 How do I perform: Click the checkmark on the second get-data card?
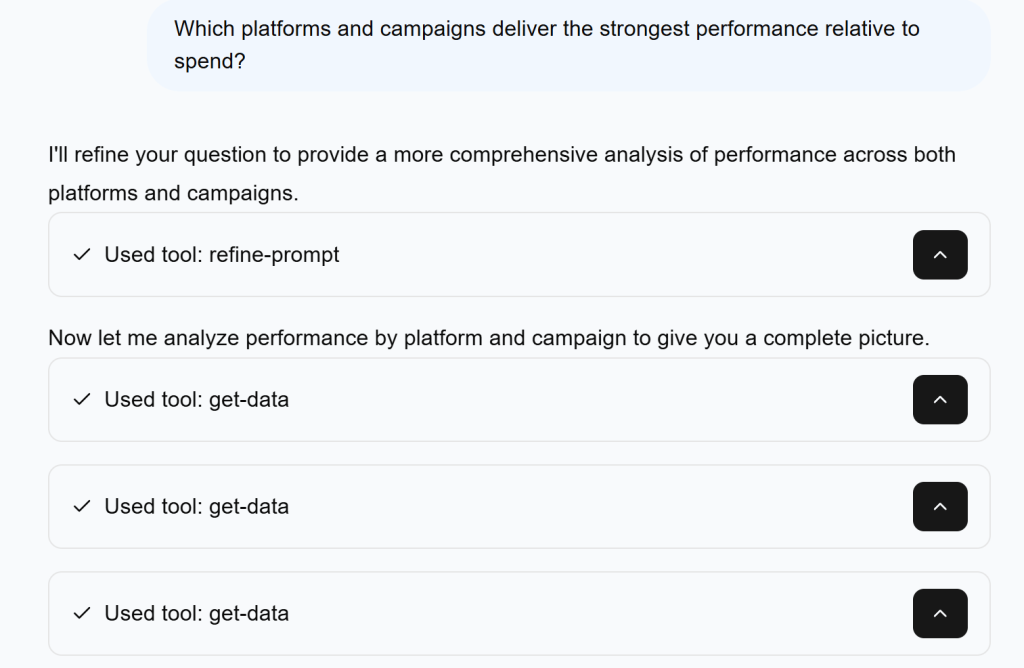coord(81,507)
